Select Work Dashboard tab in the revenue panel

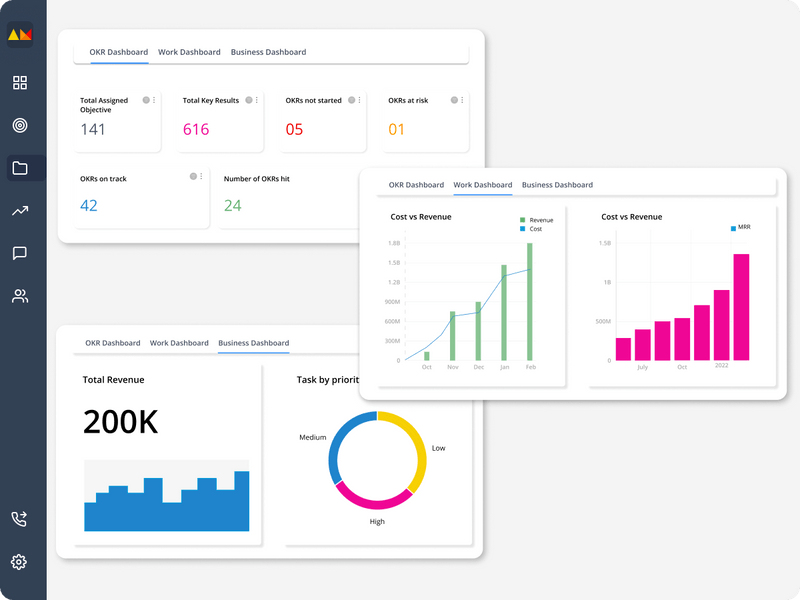[x=179, y=343]
